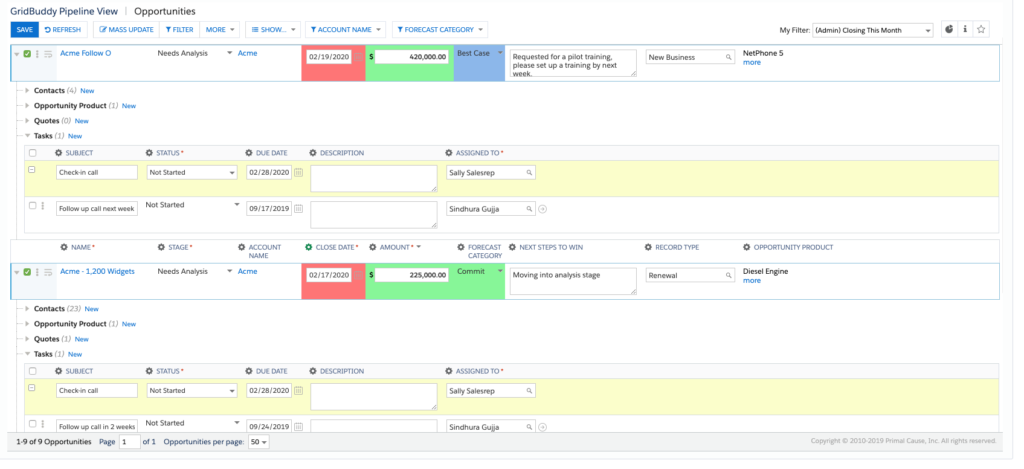
Task: Click circle arrow icon after Sindhura Gujja, 09/17/2019 row
Action: (x=542, y=209)
